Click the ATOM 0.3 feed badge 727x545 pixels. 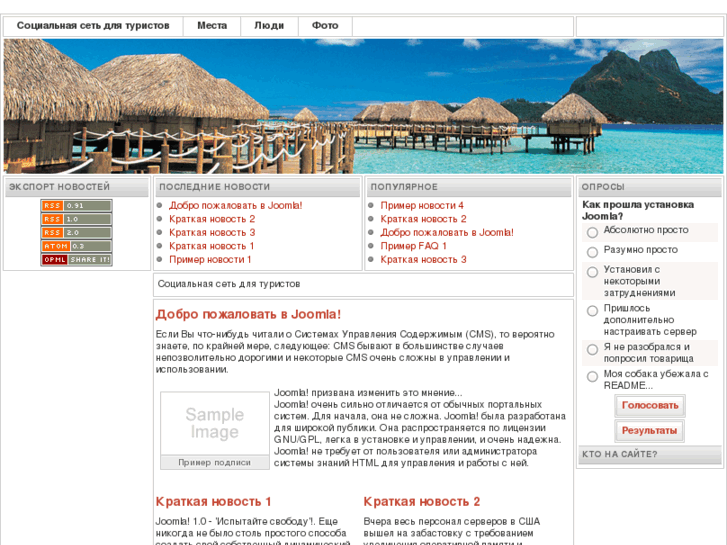(x=77, y=246)
